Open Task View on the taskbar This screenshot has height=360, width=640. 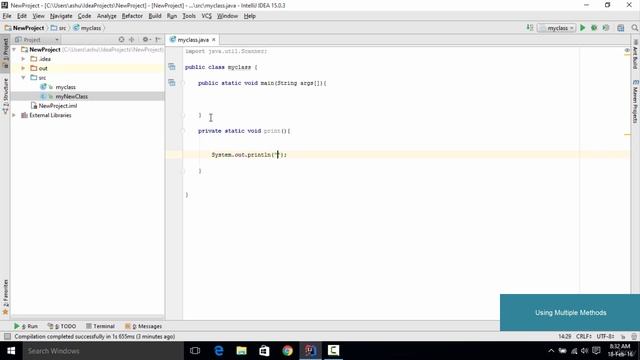(x=195, y=351)
